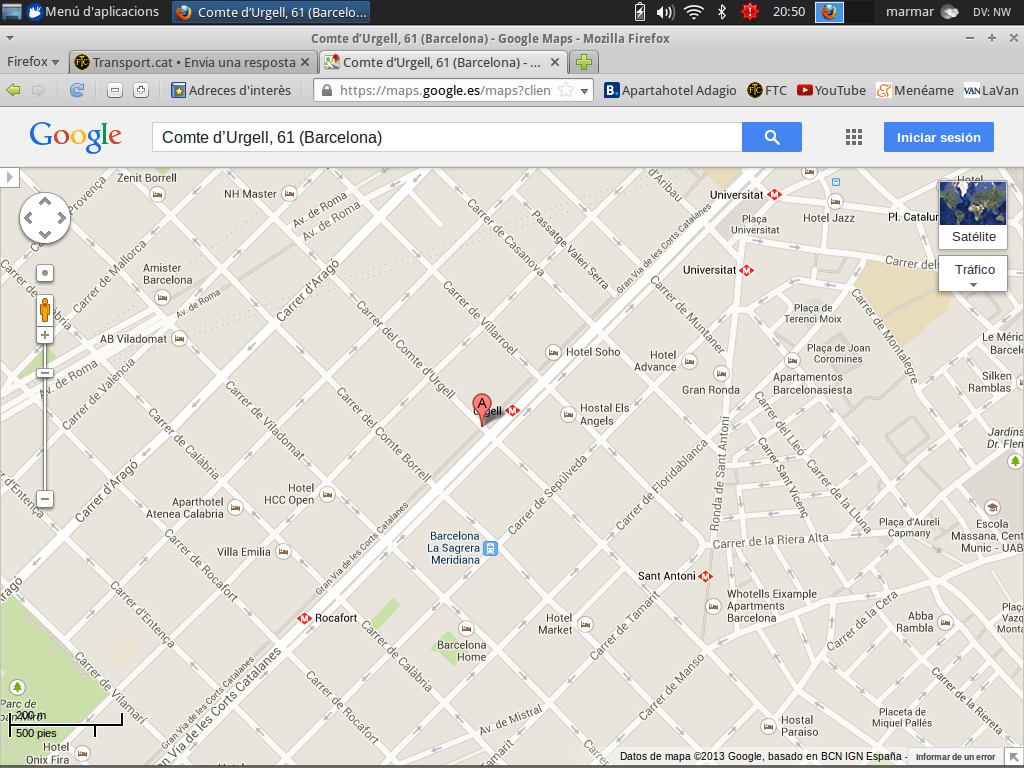Screen dimensions: 1024x768
Task: Click the Whotells Eixample Apartments Barcelona label
Action: pyautogui.click(x=772, y=606)
